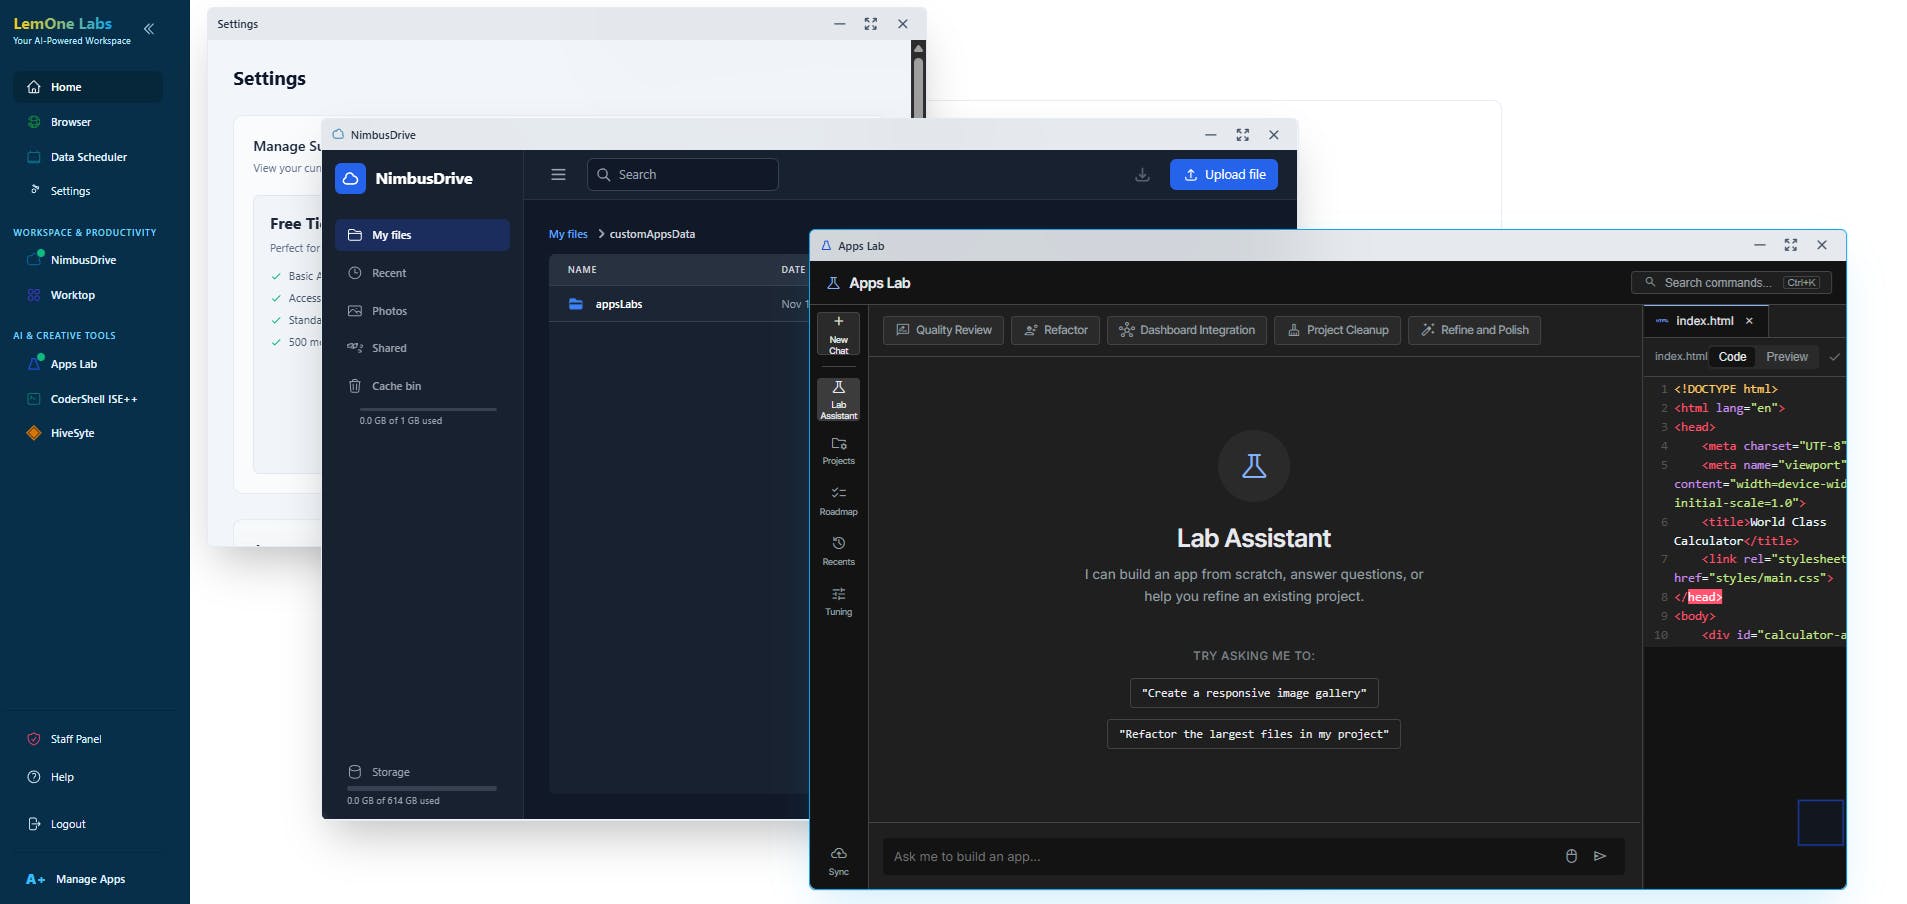The width and height of the screenshot is (1907, 904).
Task: Open Photos in NimbusDrive sidebar
Action: click(422, 311)
